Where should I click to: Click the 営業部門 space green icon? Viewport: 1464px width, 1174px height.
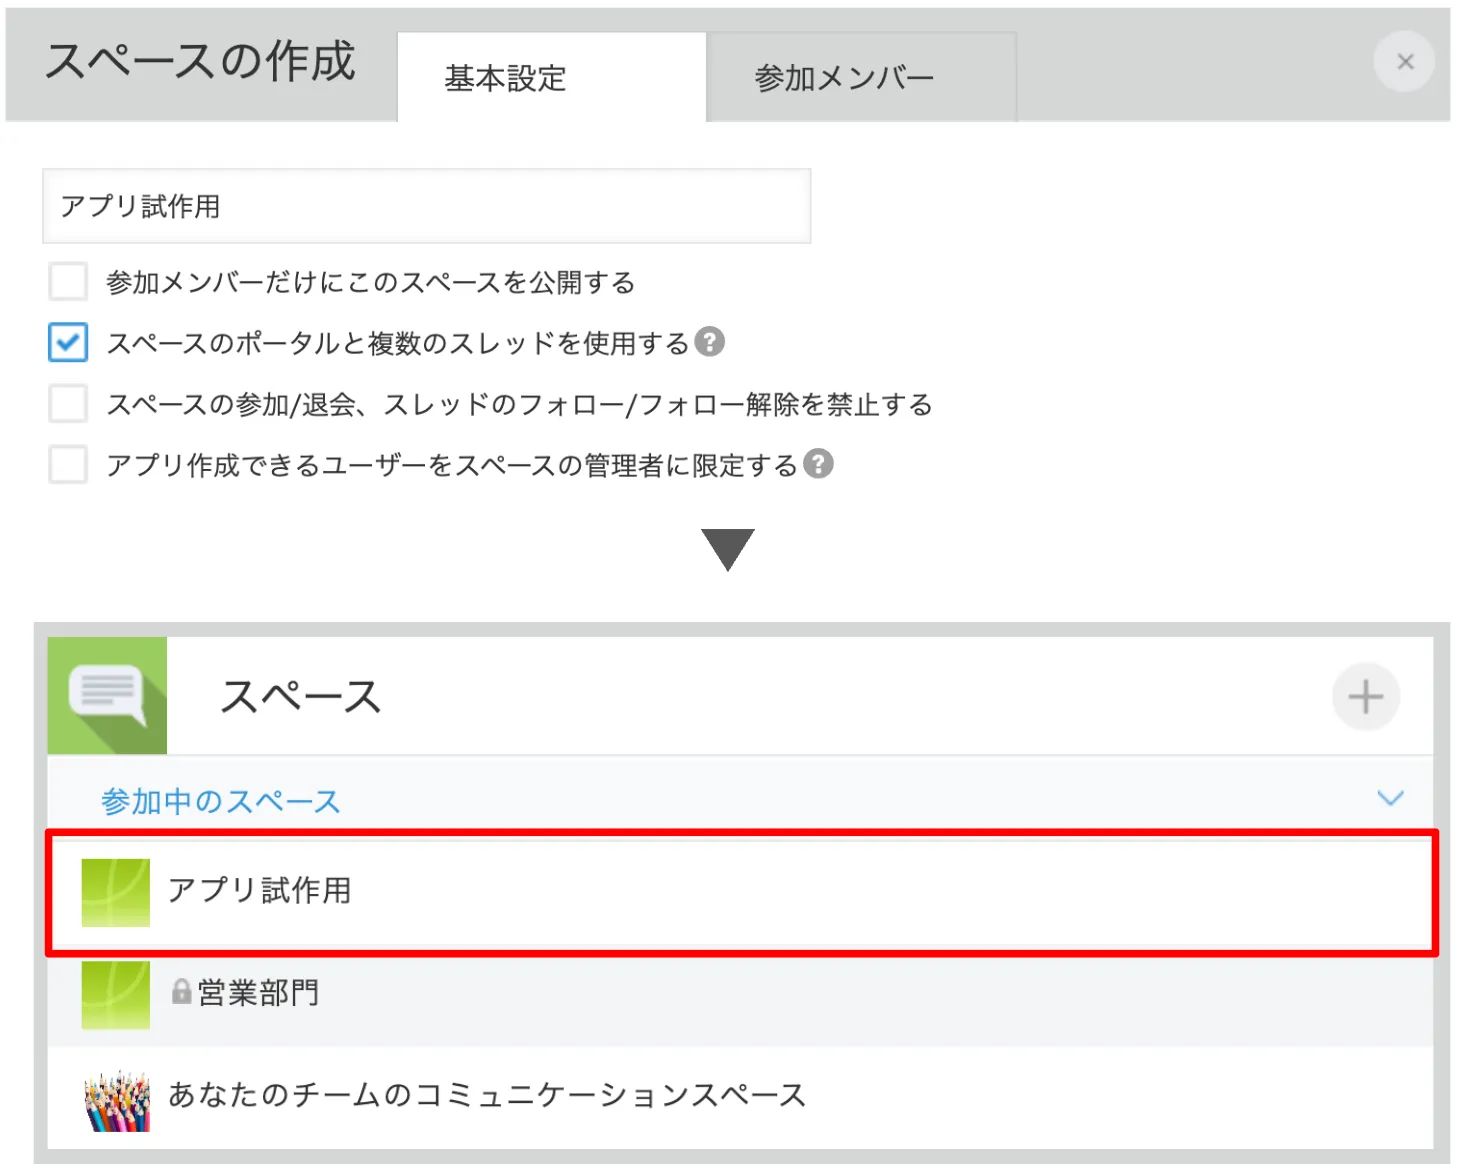[x=116, y=994]
